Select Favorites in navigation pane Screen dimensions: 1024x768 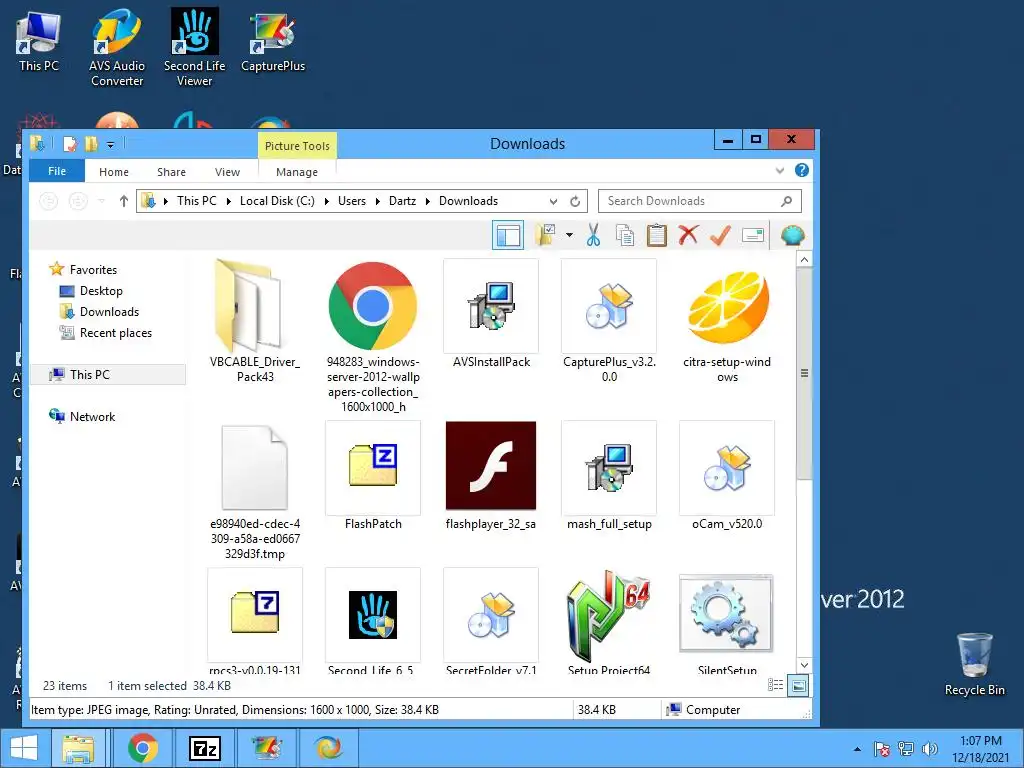[93, 270]
